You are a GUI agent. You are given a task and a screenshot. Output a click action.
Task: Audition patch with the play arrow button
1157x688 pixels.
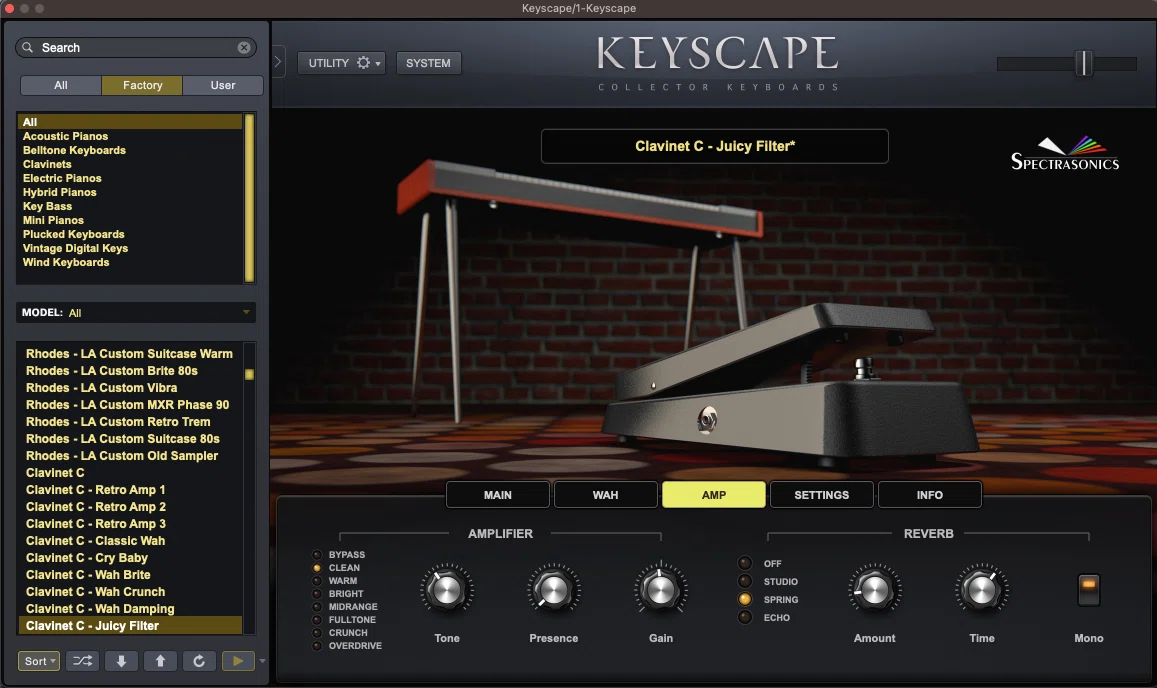click(x=238, y=661)
